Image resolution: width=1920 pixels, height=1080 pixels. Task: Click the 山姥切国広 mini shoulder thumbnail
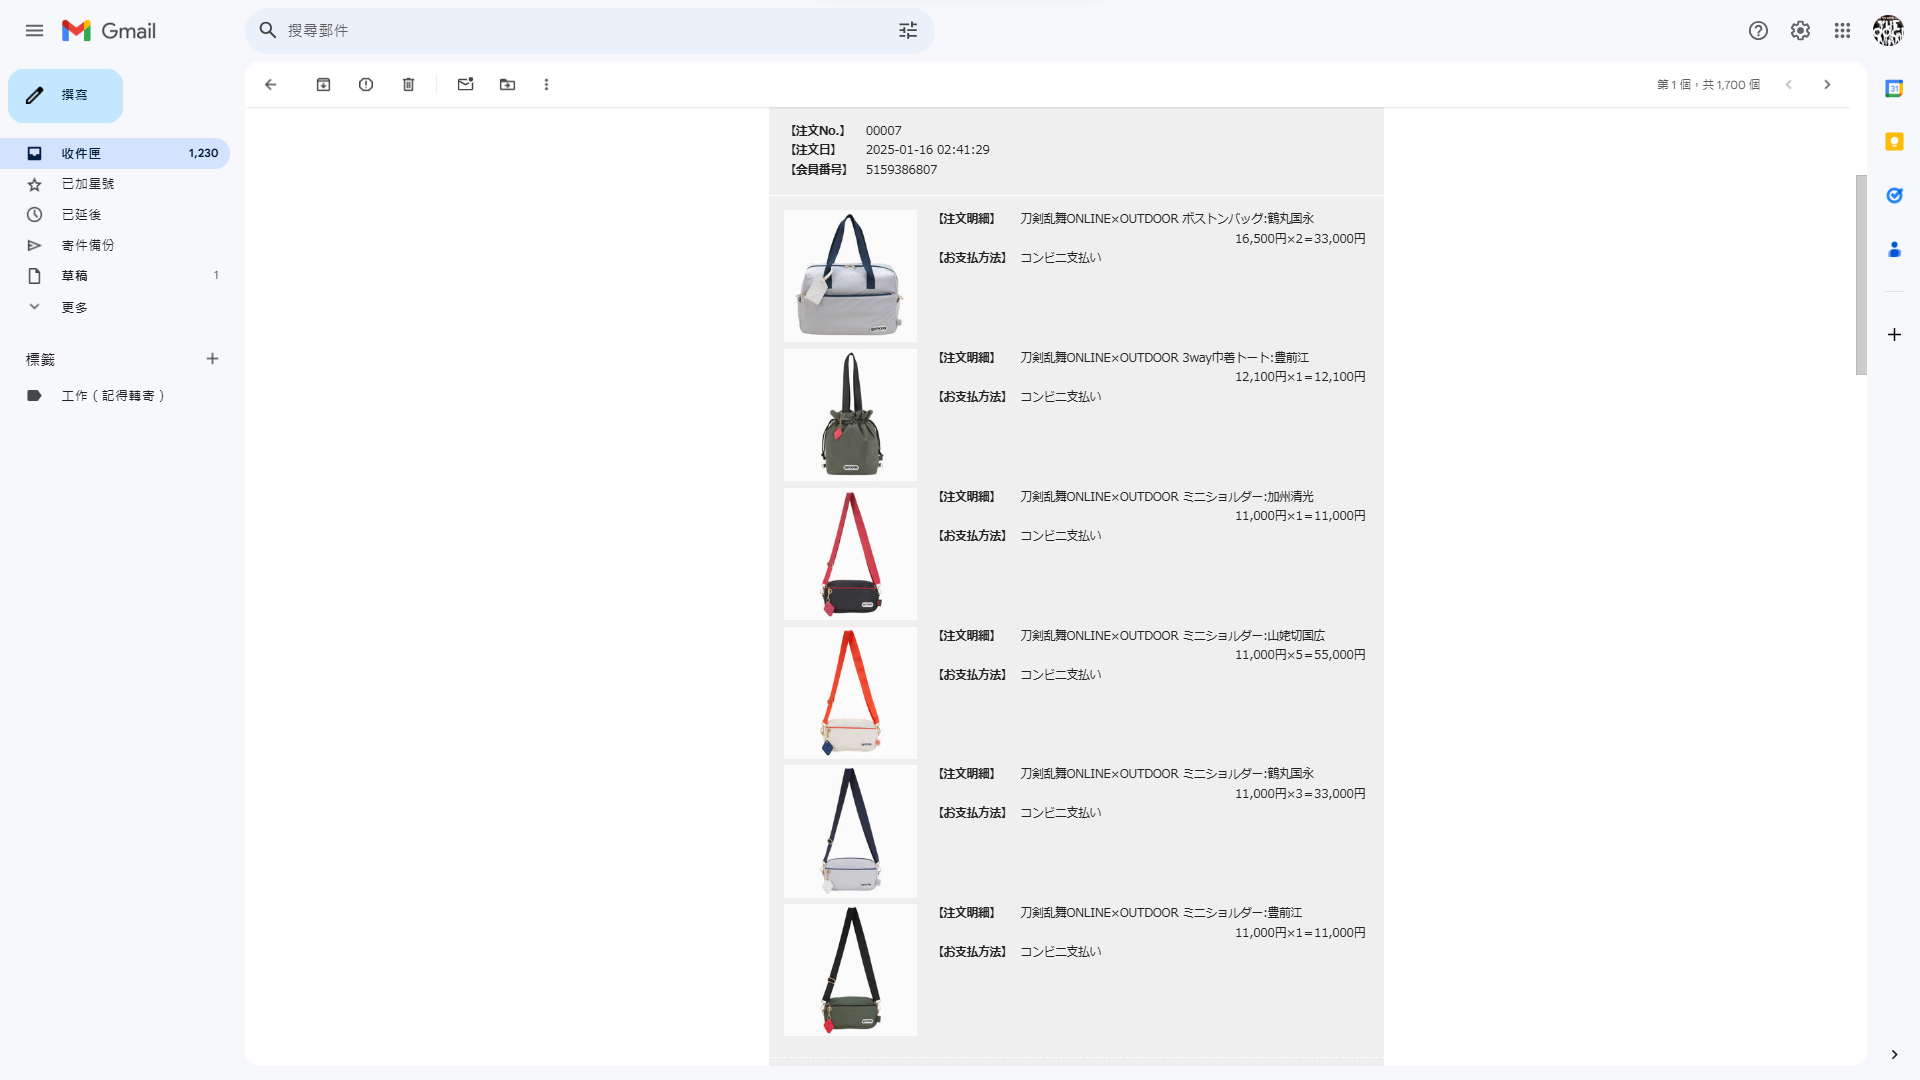pos(850,693)
